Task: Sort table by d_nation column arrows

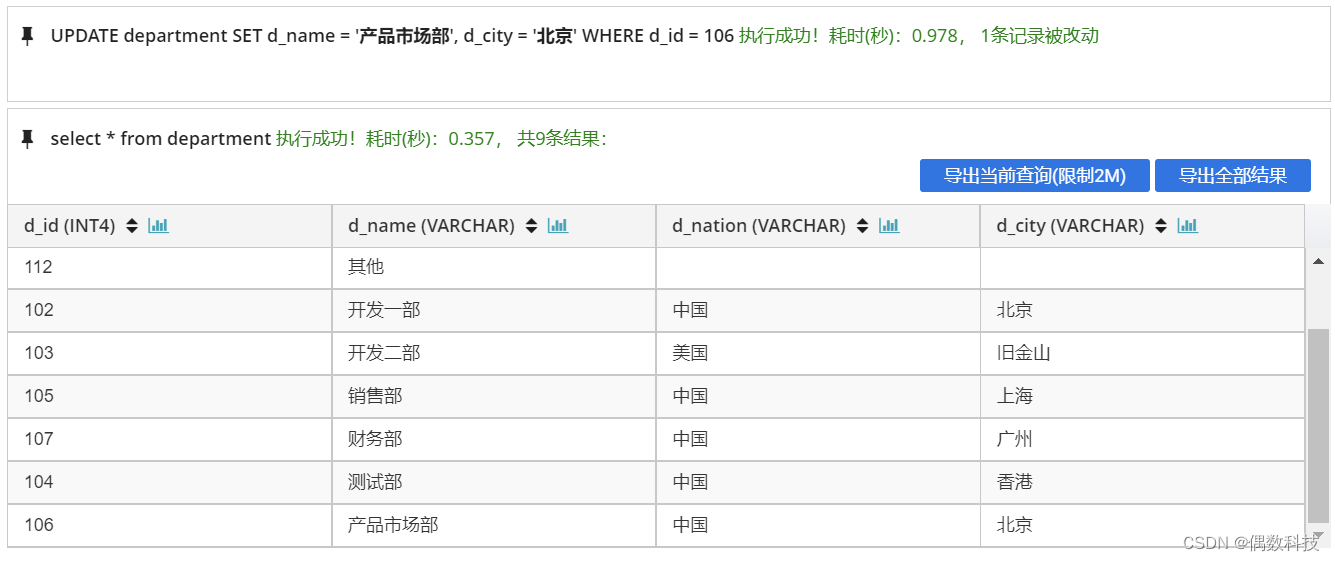Action: (862, 226)
